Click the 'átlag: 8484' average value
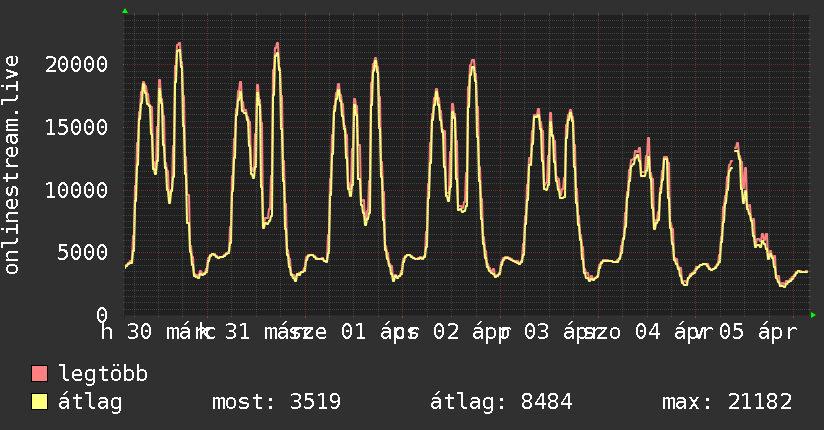This screenshot has height=430, width=824. pos(501,402)
